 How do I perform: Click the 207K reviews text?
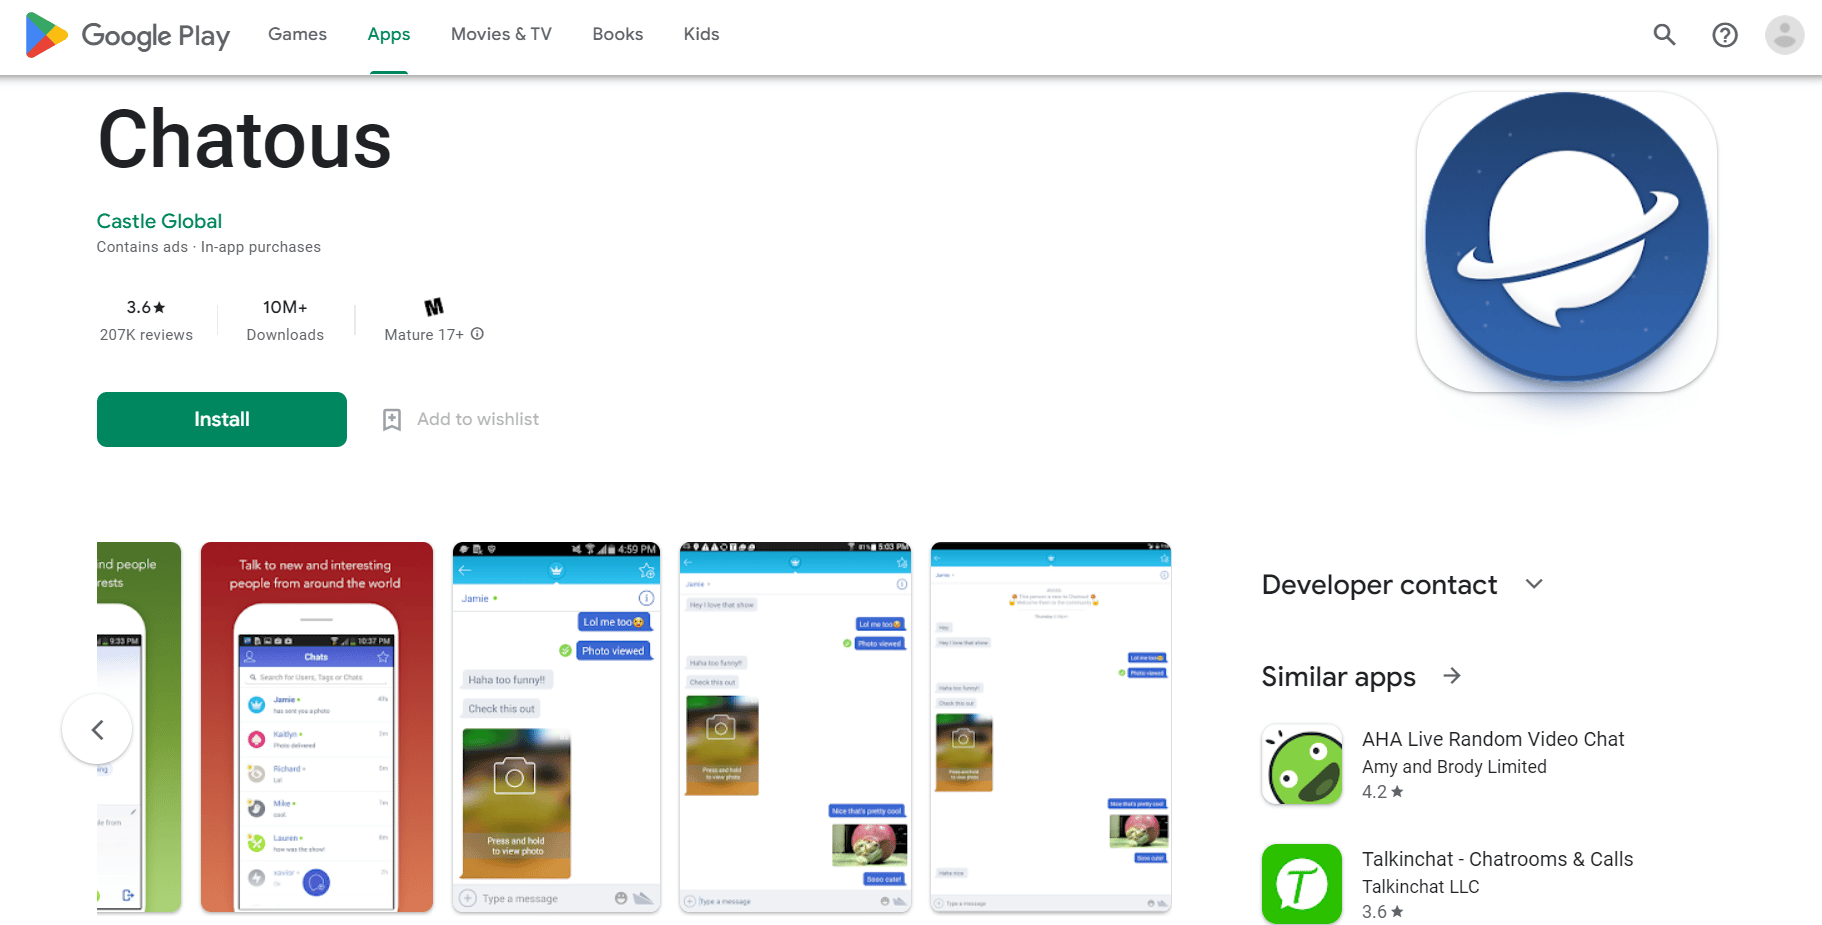click(146, 335)
